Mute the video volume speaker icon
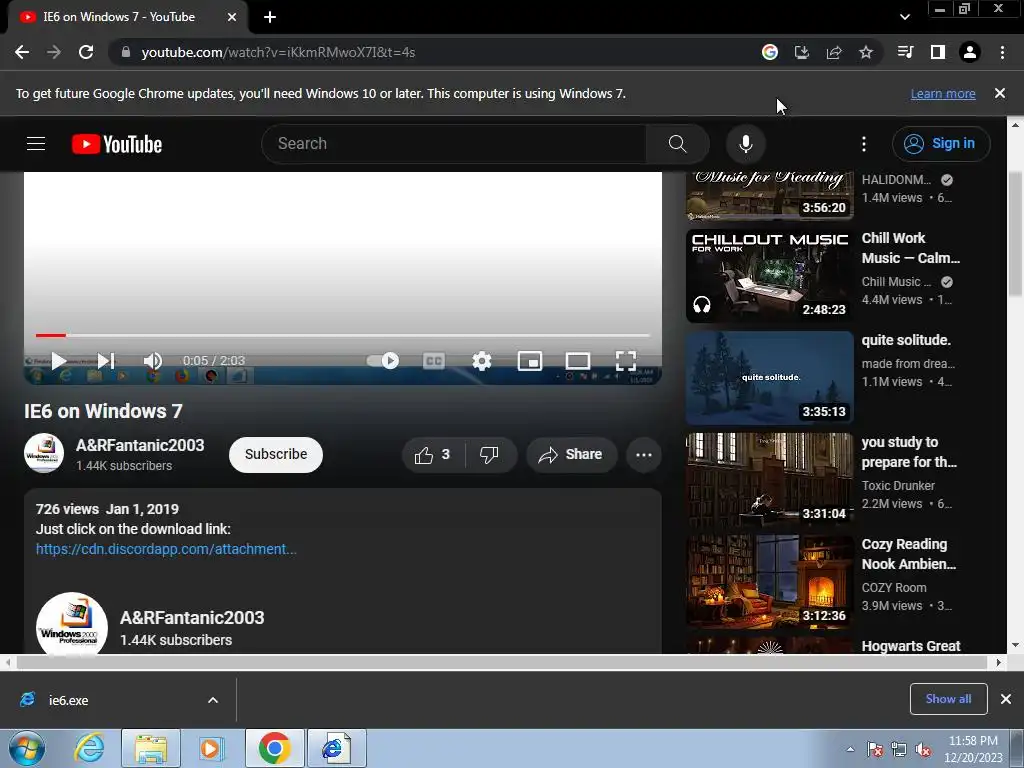 tap(153, 360)
